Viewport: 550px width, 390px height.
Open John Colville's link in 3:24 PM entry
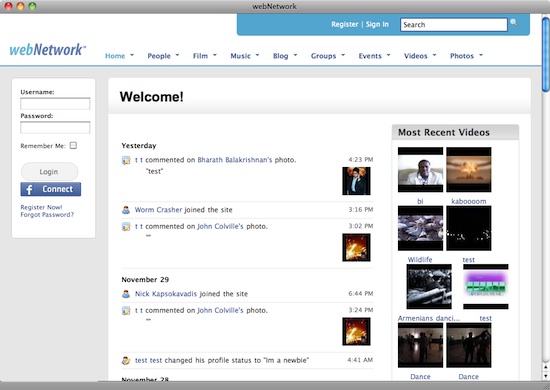[x=220, y=310]
